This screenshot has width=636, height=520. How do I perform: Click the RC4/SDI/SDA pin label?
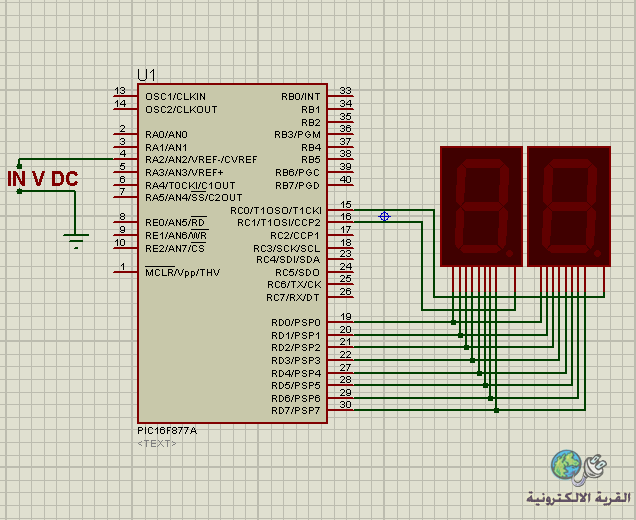(x=288, y=260)
